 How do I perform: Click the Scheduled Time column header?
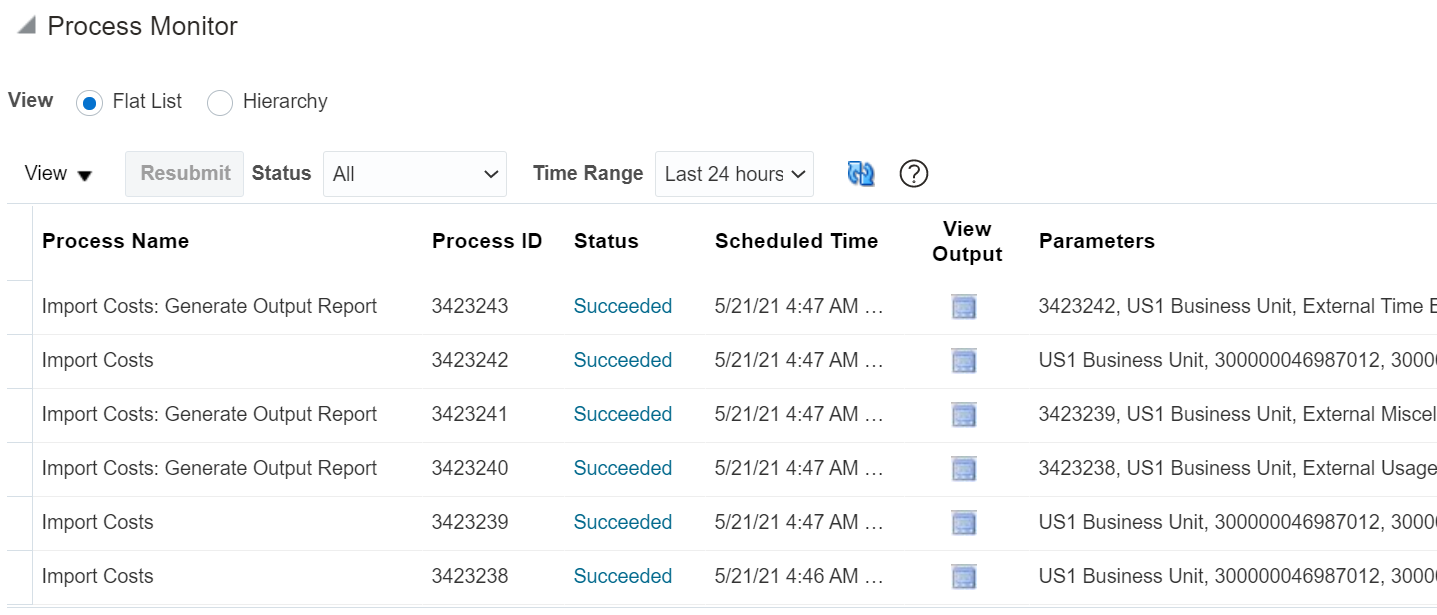click(796, 241)
